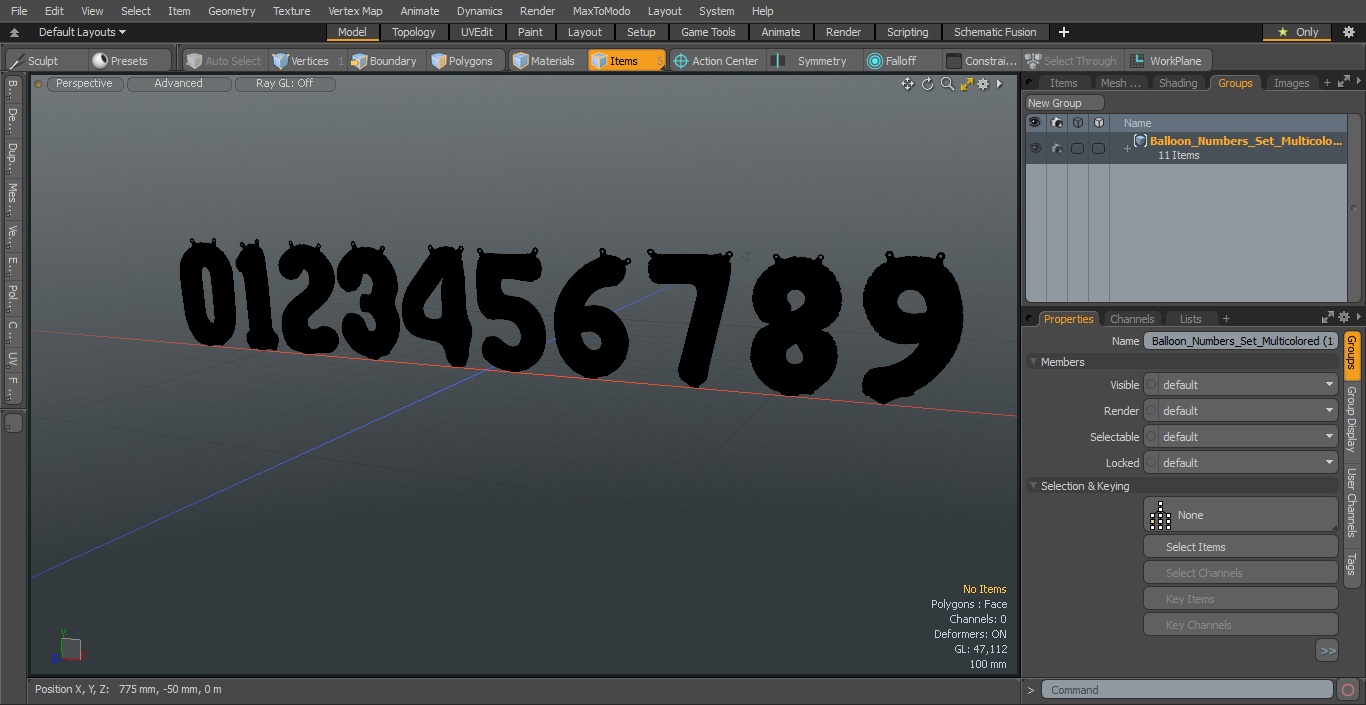Click the red record button beside Command field
This screenshot has height=705, width=1366.
(1347, 690)
